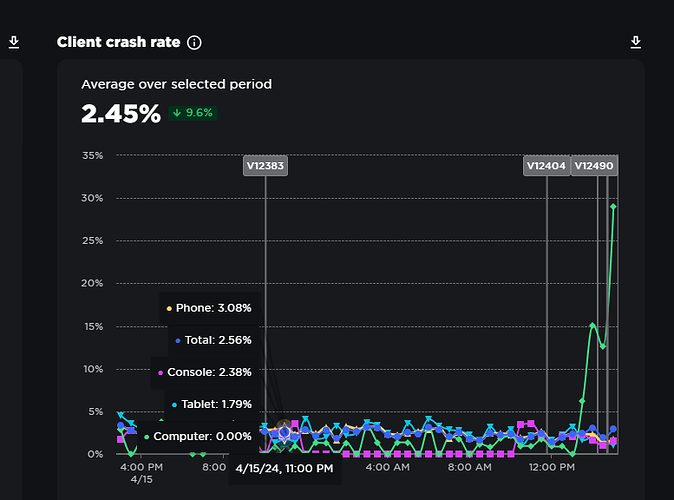Image resolution: width=674 pixels, height=500 pixels.
Task: Click the Client crash rate heading
Action: pos(119,42)
